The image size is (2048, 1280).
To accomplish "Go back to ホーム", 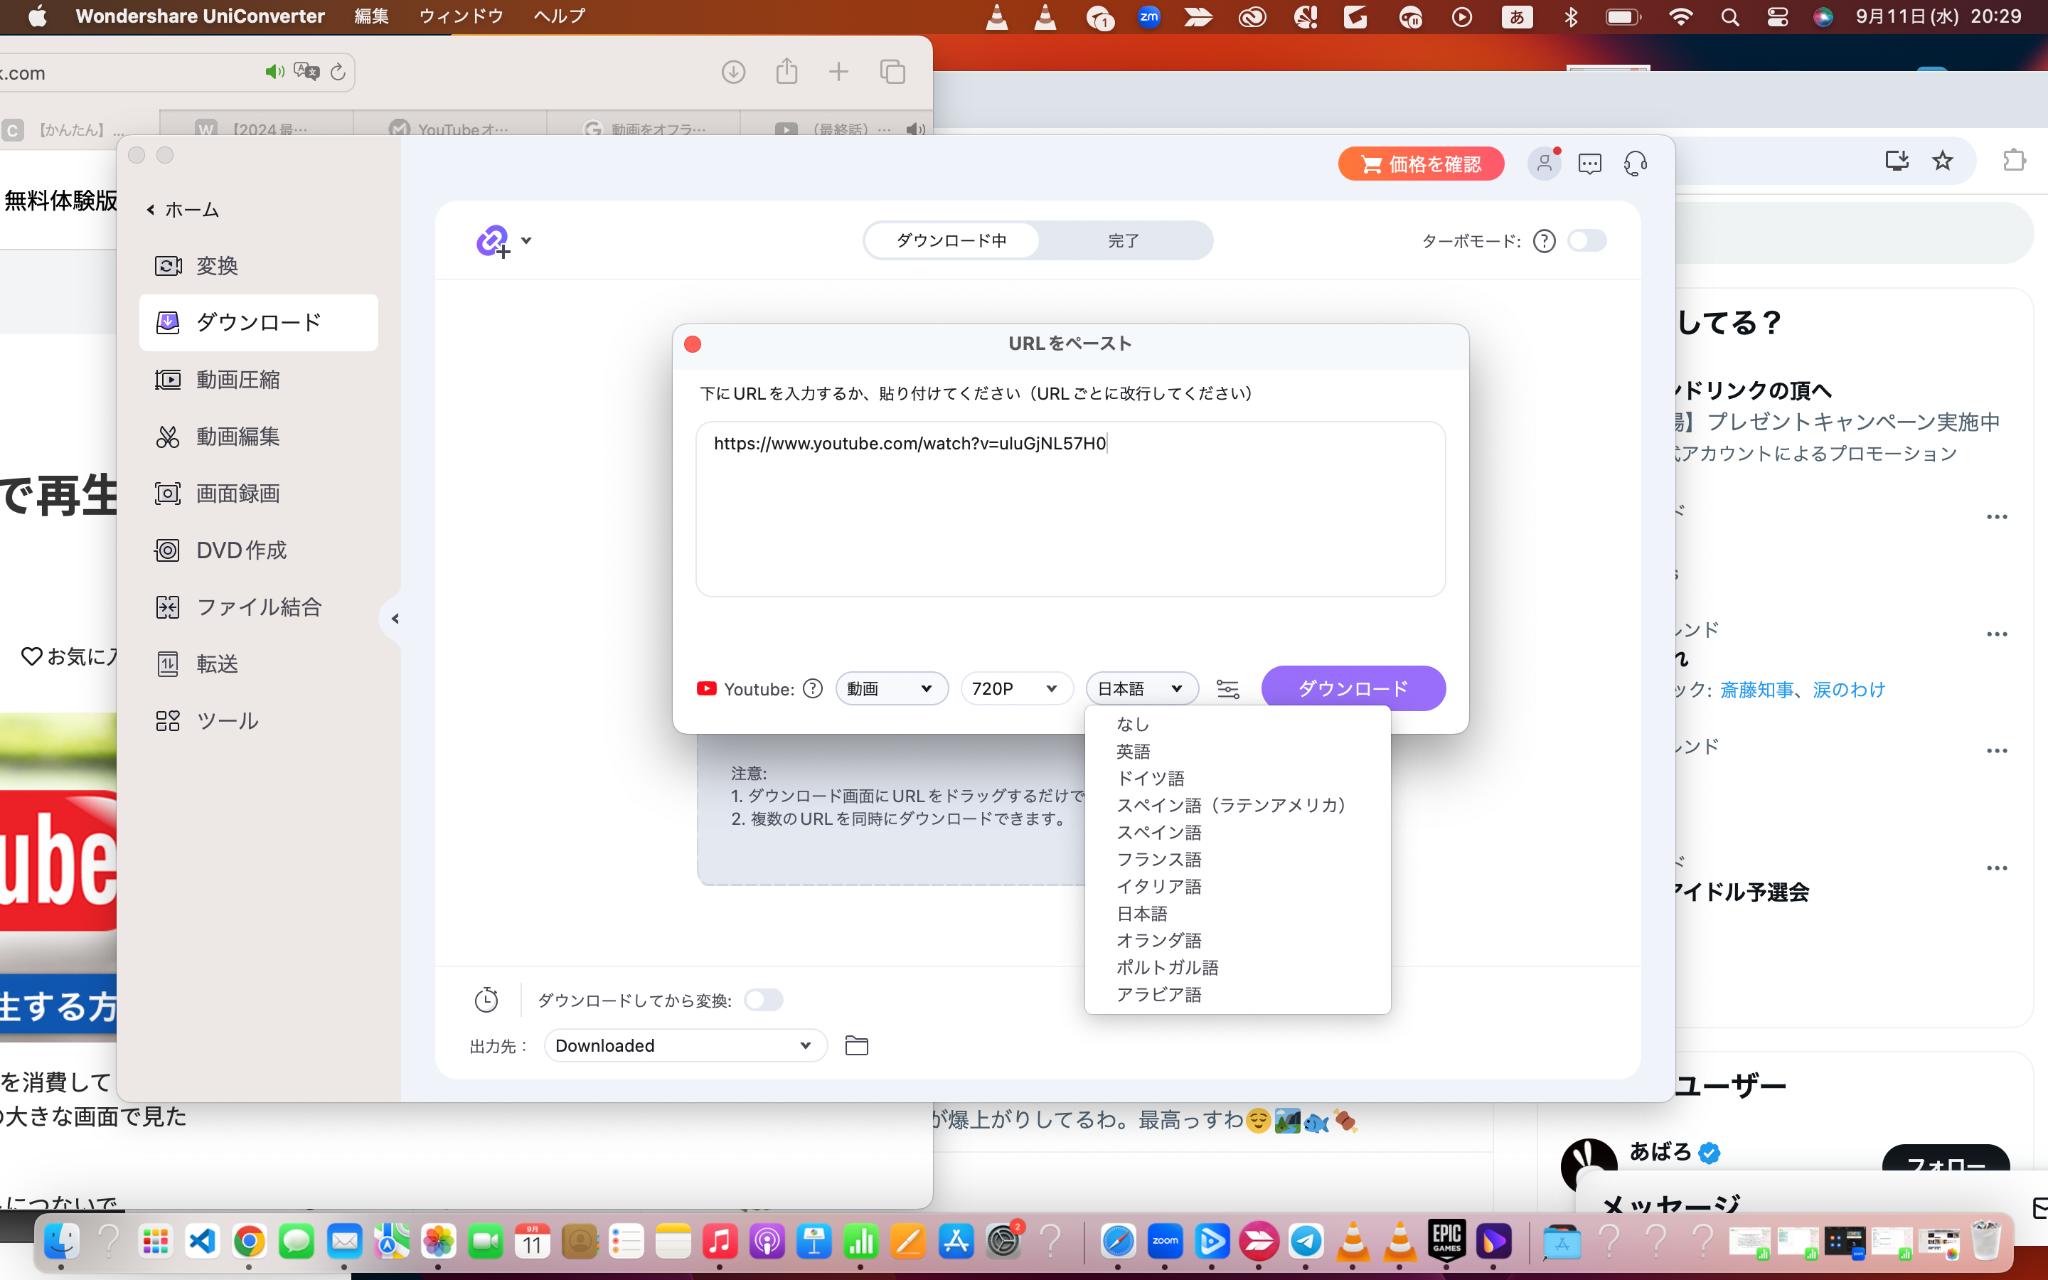I will click(x=183, y=210).
